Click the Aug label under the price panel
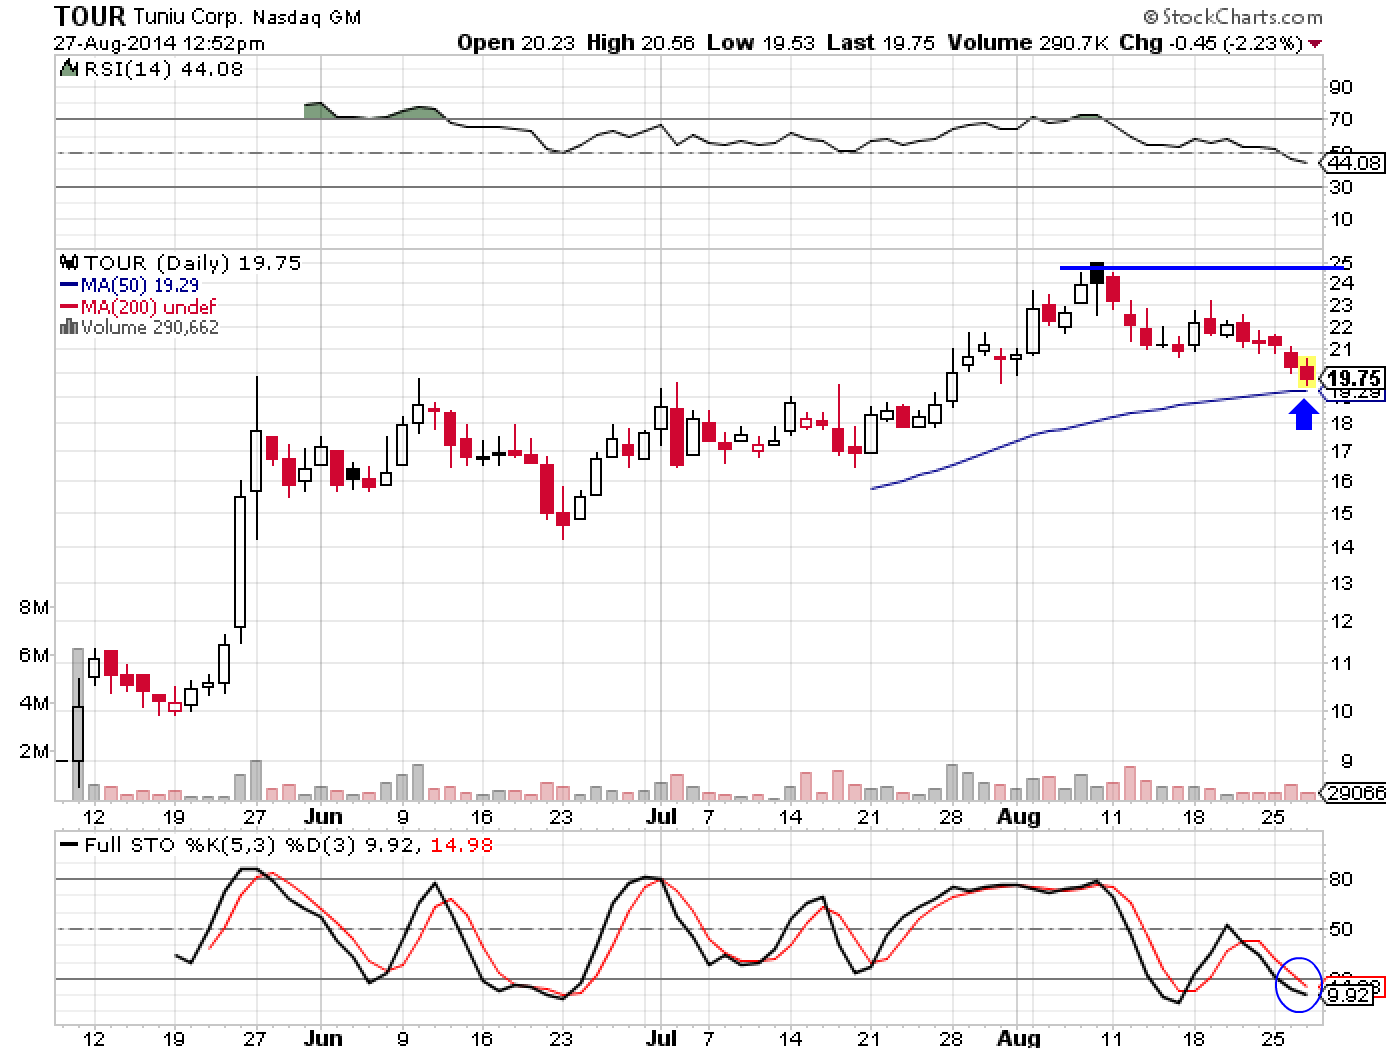The image size is (1386, 1048). [x=1019, y=816]
